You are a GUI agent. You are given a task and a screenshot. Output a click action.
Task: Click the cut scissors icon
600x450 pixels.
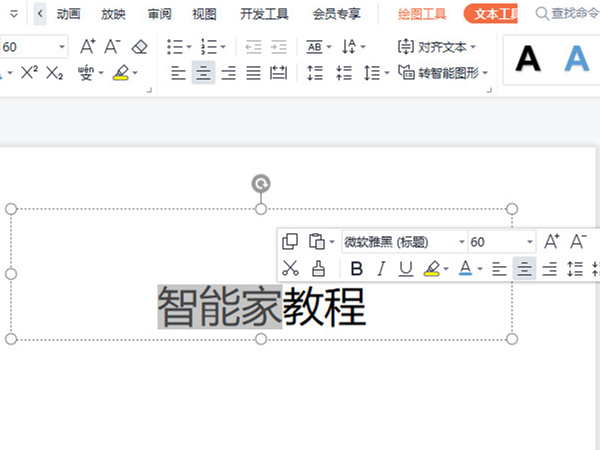coord(290,268)
